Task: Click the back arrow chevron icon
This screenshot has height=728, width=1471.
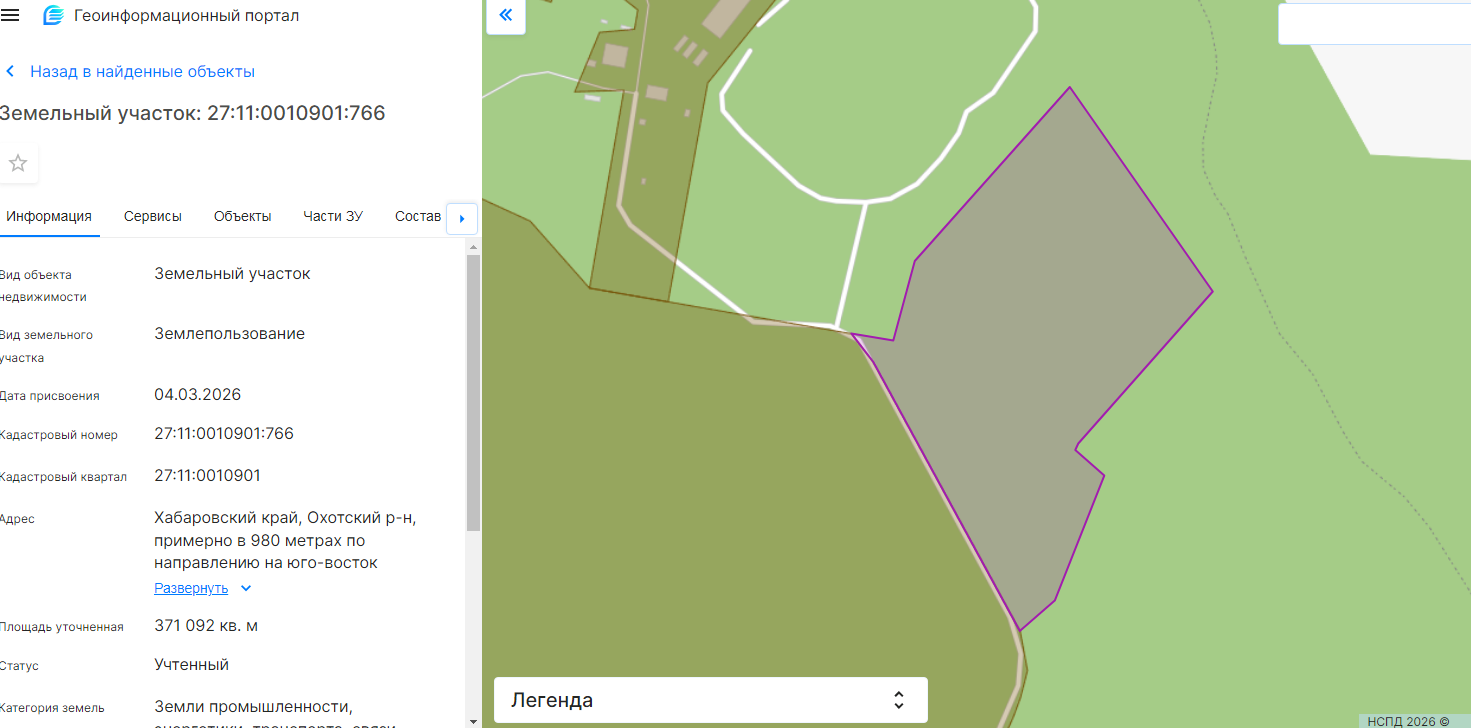Action: [11, 72]
